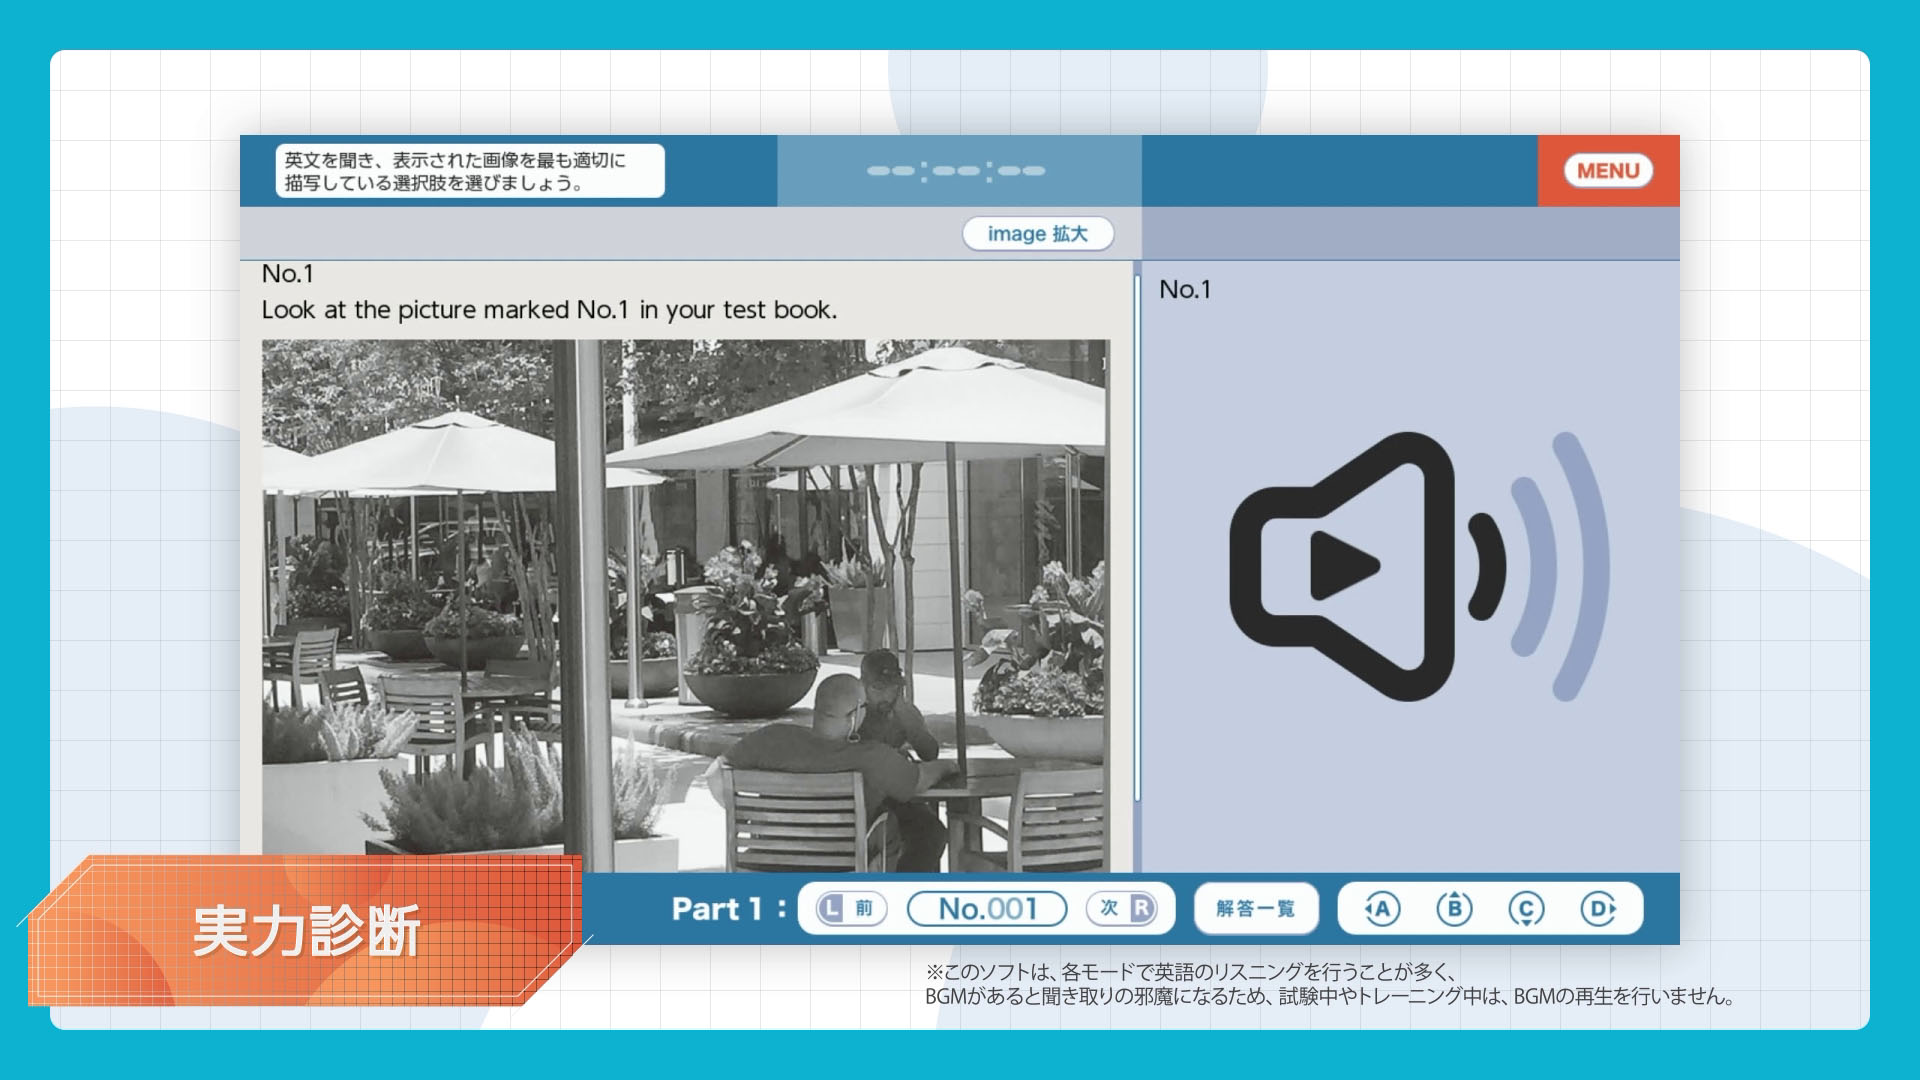Go to previous question with L 前
The height and width of the screenshot is (1080, 1920).
(x=851, y=909)
